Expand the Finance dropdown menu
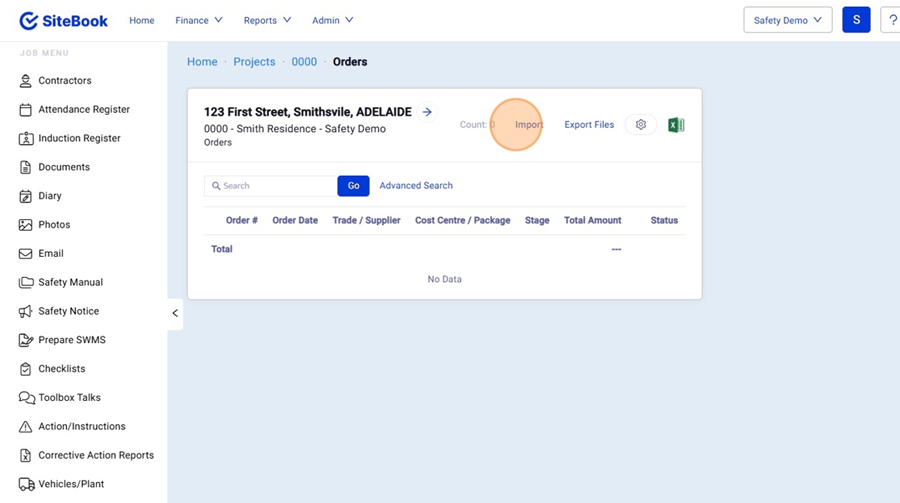900x503 pixels. point(198,20)
